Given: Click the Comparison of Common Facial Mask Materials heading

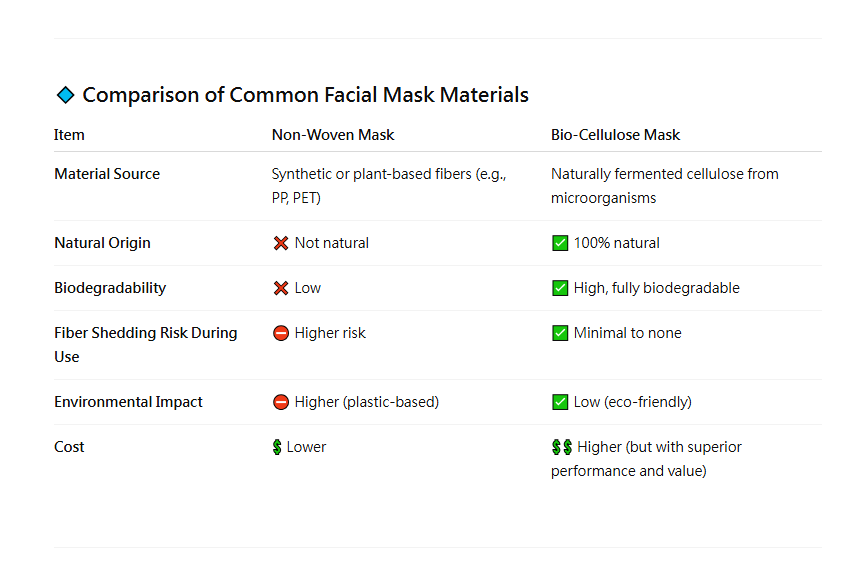Looking at the screenshot, I should 305,95.
